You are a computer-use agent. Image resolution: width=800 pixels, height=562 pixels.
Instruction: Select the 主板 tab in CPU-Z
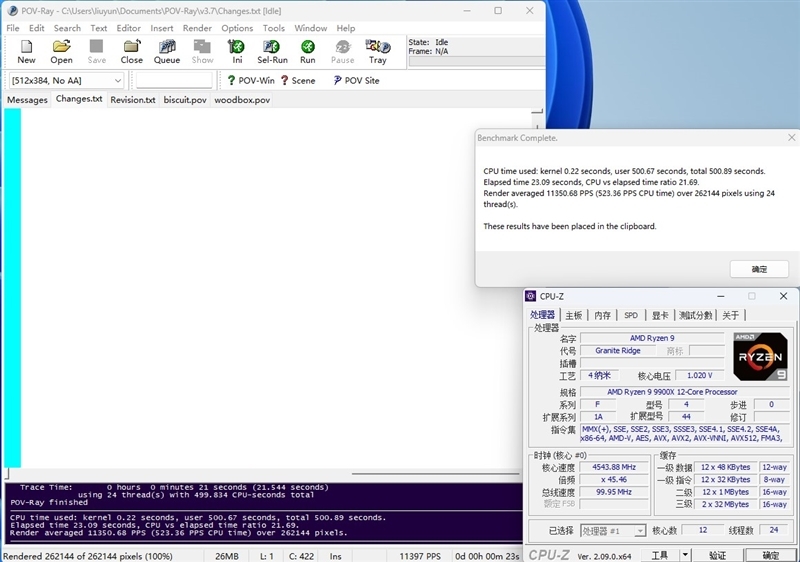coord(574,315)
